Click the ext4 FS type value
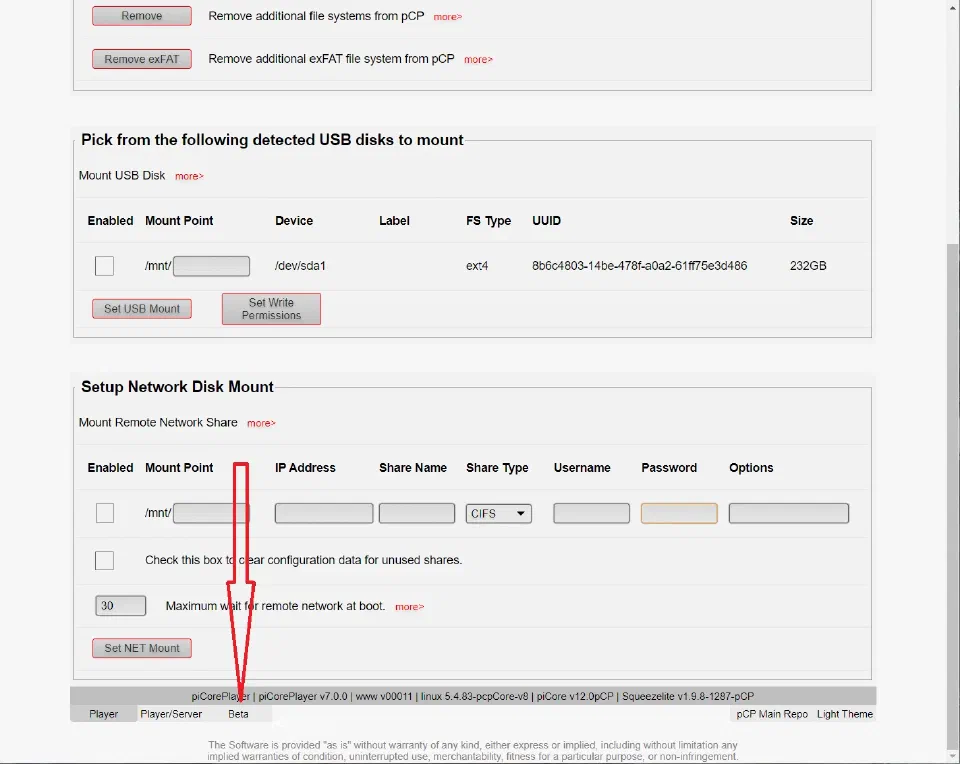 coord(477,266)
